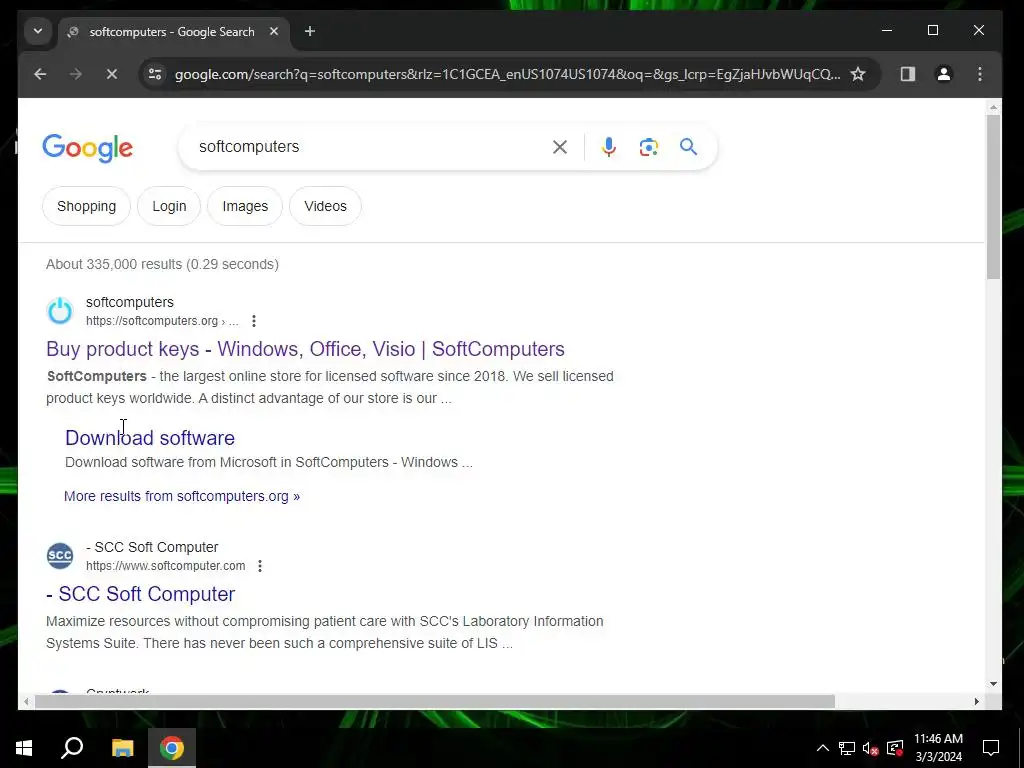1024x768 pixels.
Task: Click the magnifier search button
Action: (x=688, y=147)
